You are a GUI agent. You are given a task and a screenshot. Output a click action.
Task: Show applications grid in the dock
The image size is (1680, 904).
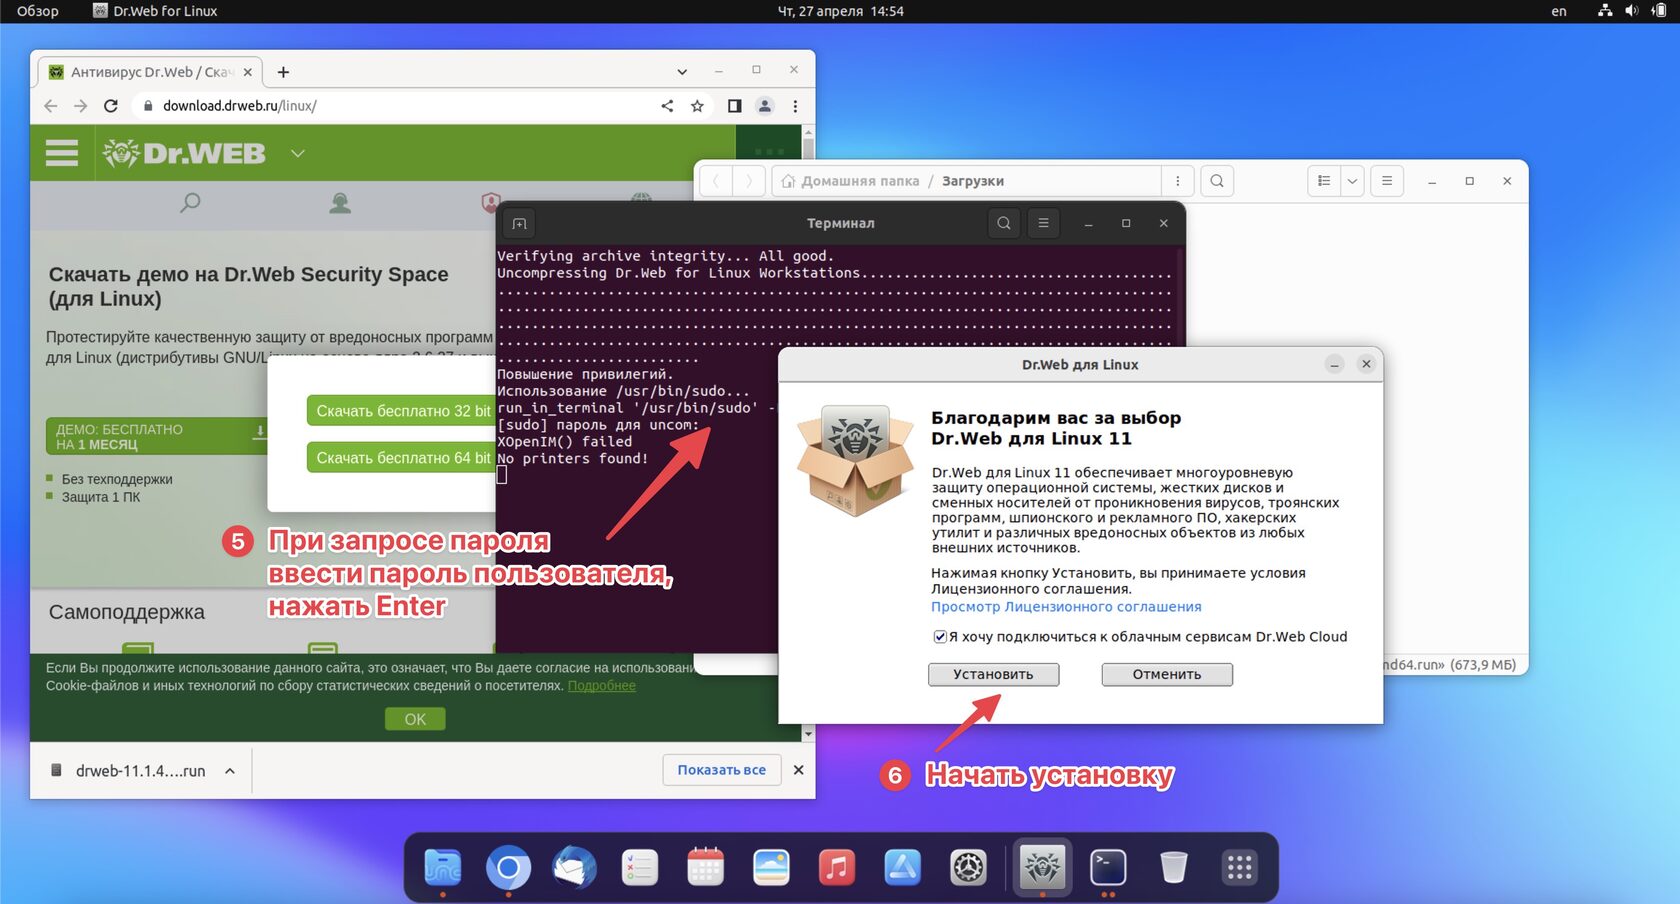(1240, 867)
